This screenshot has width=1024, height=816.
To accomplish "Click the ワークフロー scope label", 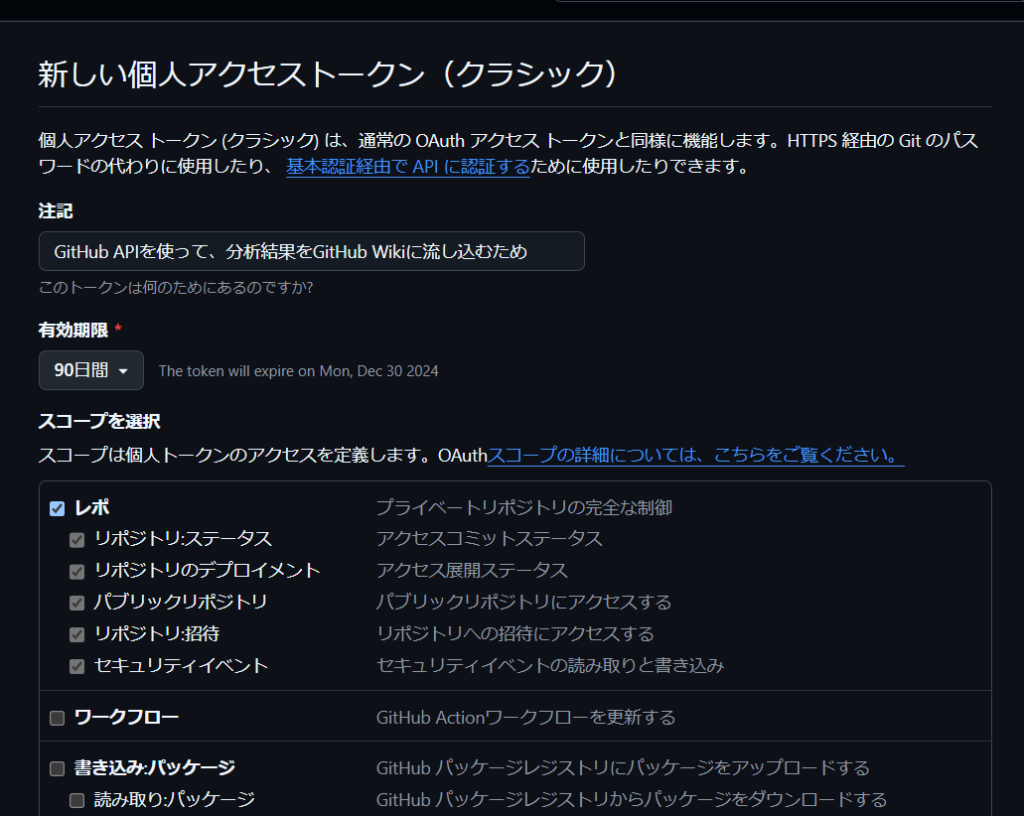I will pos(127,717).
